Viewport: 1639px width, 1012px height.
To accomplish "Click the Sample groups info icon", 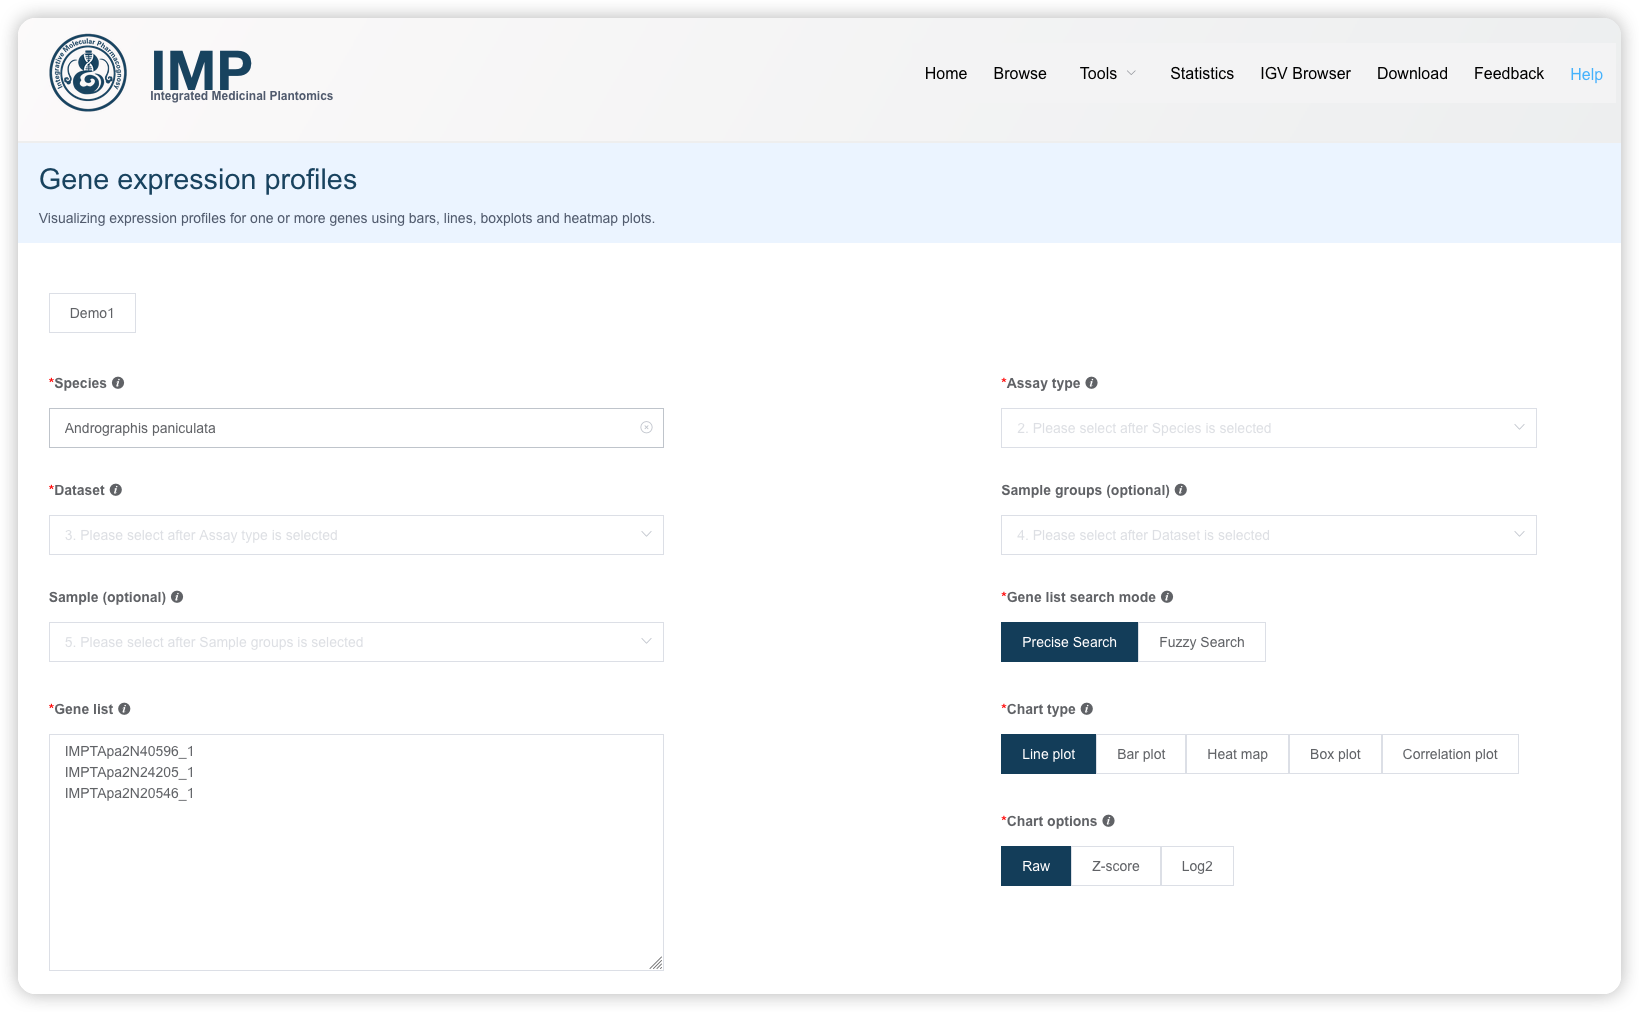I will (x=1181, y=490).
